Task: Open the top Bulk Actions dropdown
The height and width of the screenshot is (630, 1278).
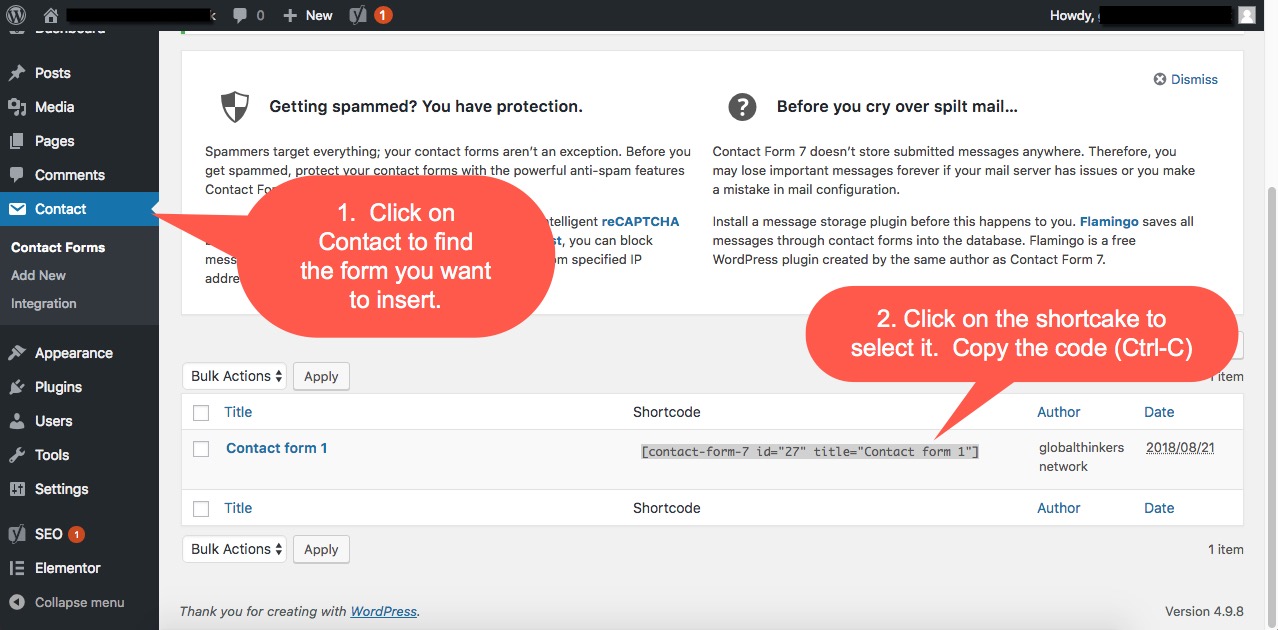Action: 235,376
